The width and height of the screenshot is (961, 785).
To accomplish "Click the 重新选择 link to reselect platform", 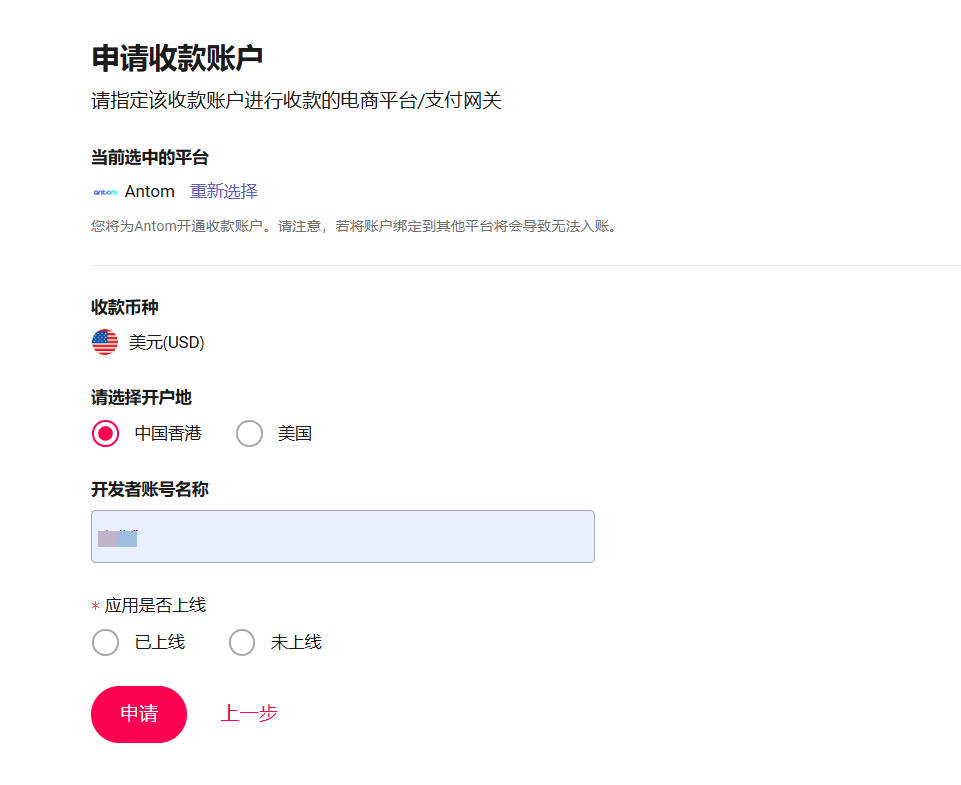I will point(224,191).
